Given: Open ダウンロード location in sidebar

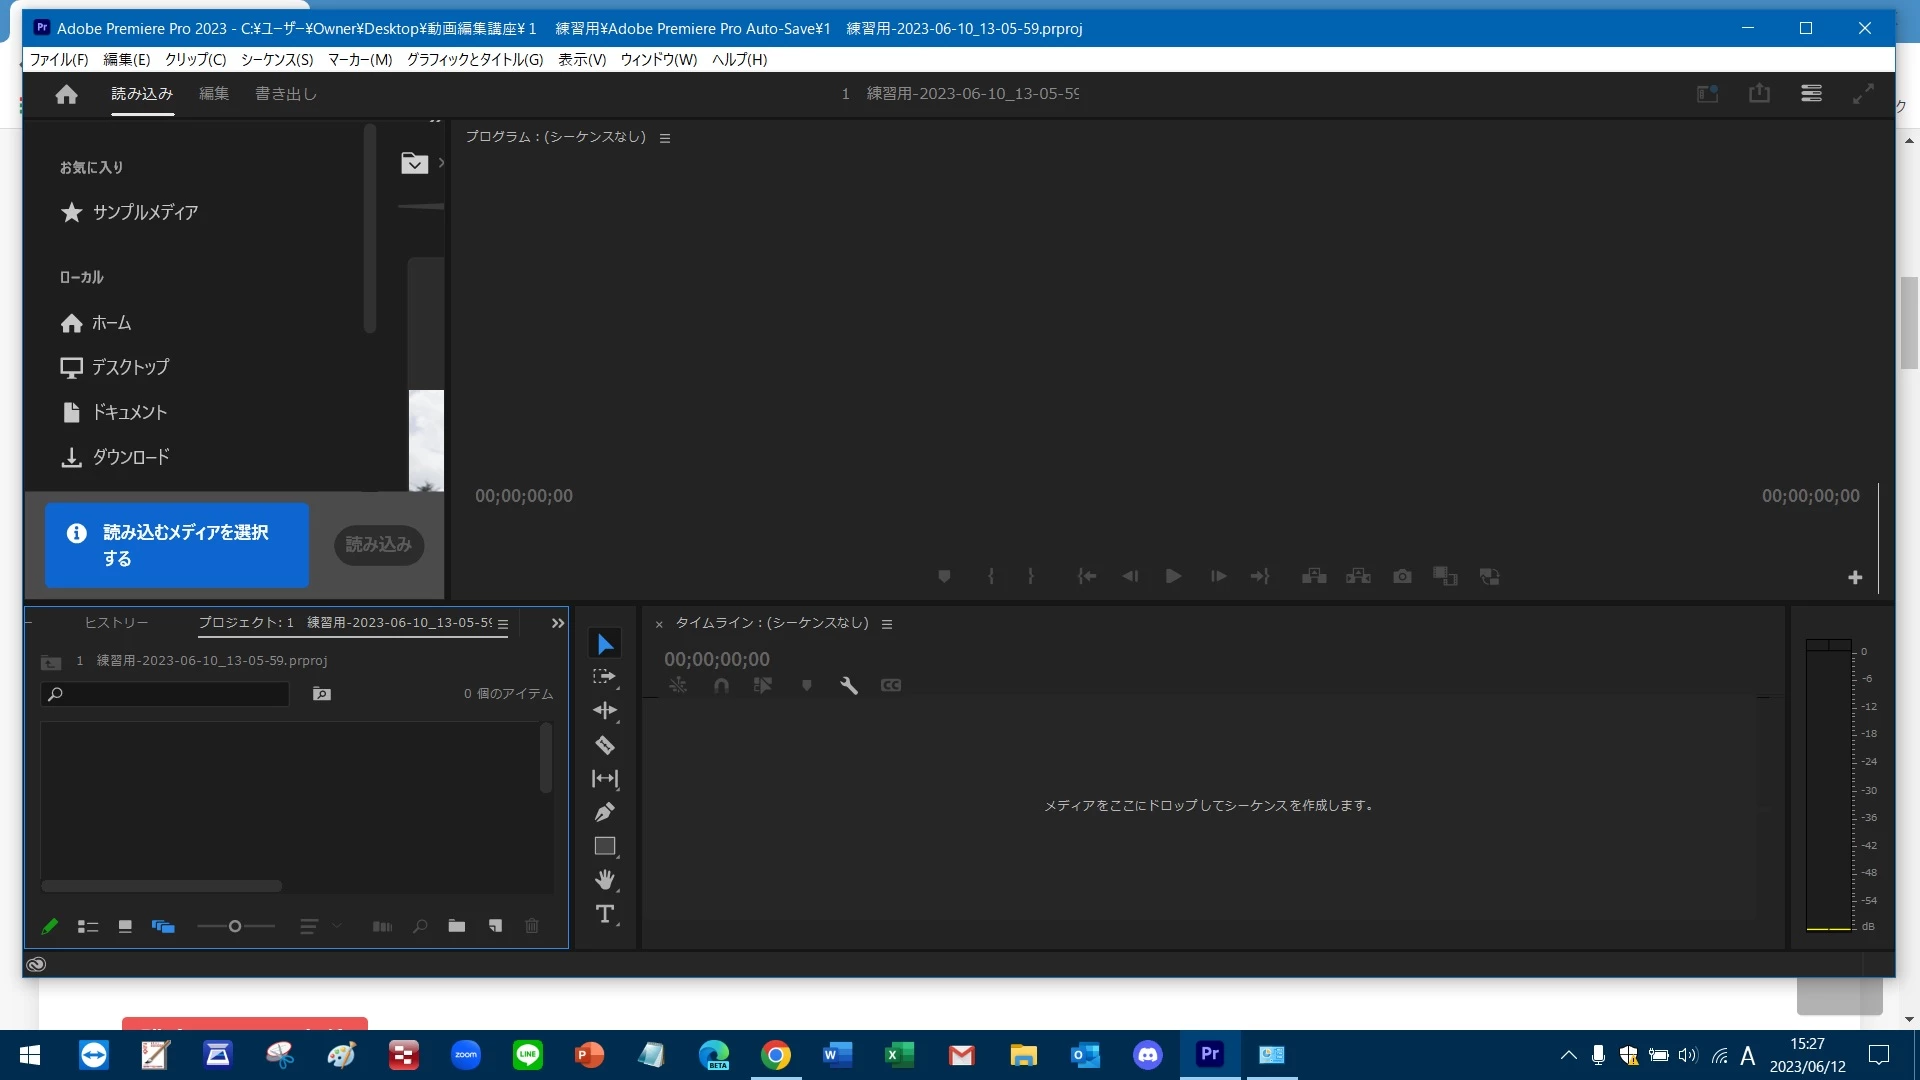Looking at the screenshot, I should 115,457.
